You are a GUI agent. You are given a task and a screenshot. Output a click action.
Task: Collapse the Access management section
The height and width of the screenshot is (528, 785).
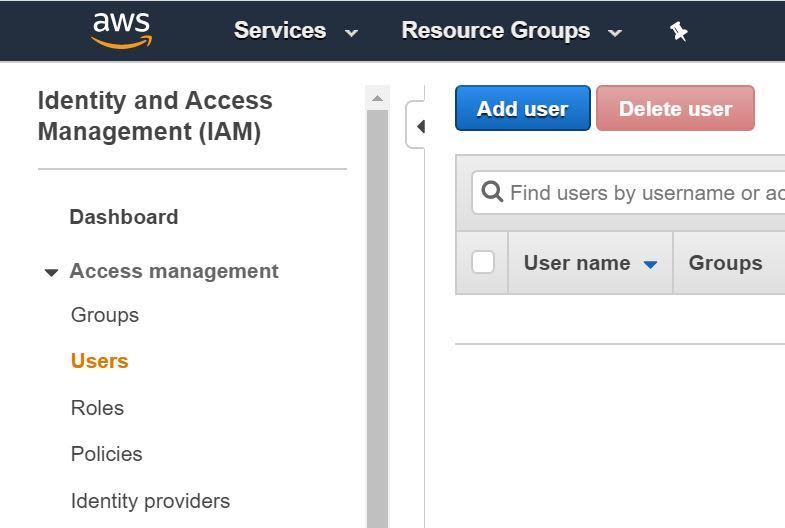click(x=52, y=272)
